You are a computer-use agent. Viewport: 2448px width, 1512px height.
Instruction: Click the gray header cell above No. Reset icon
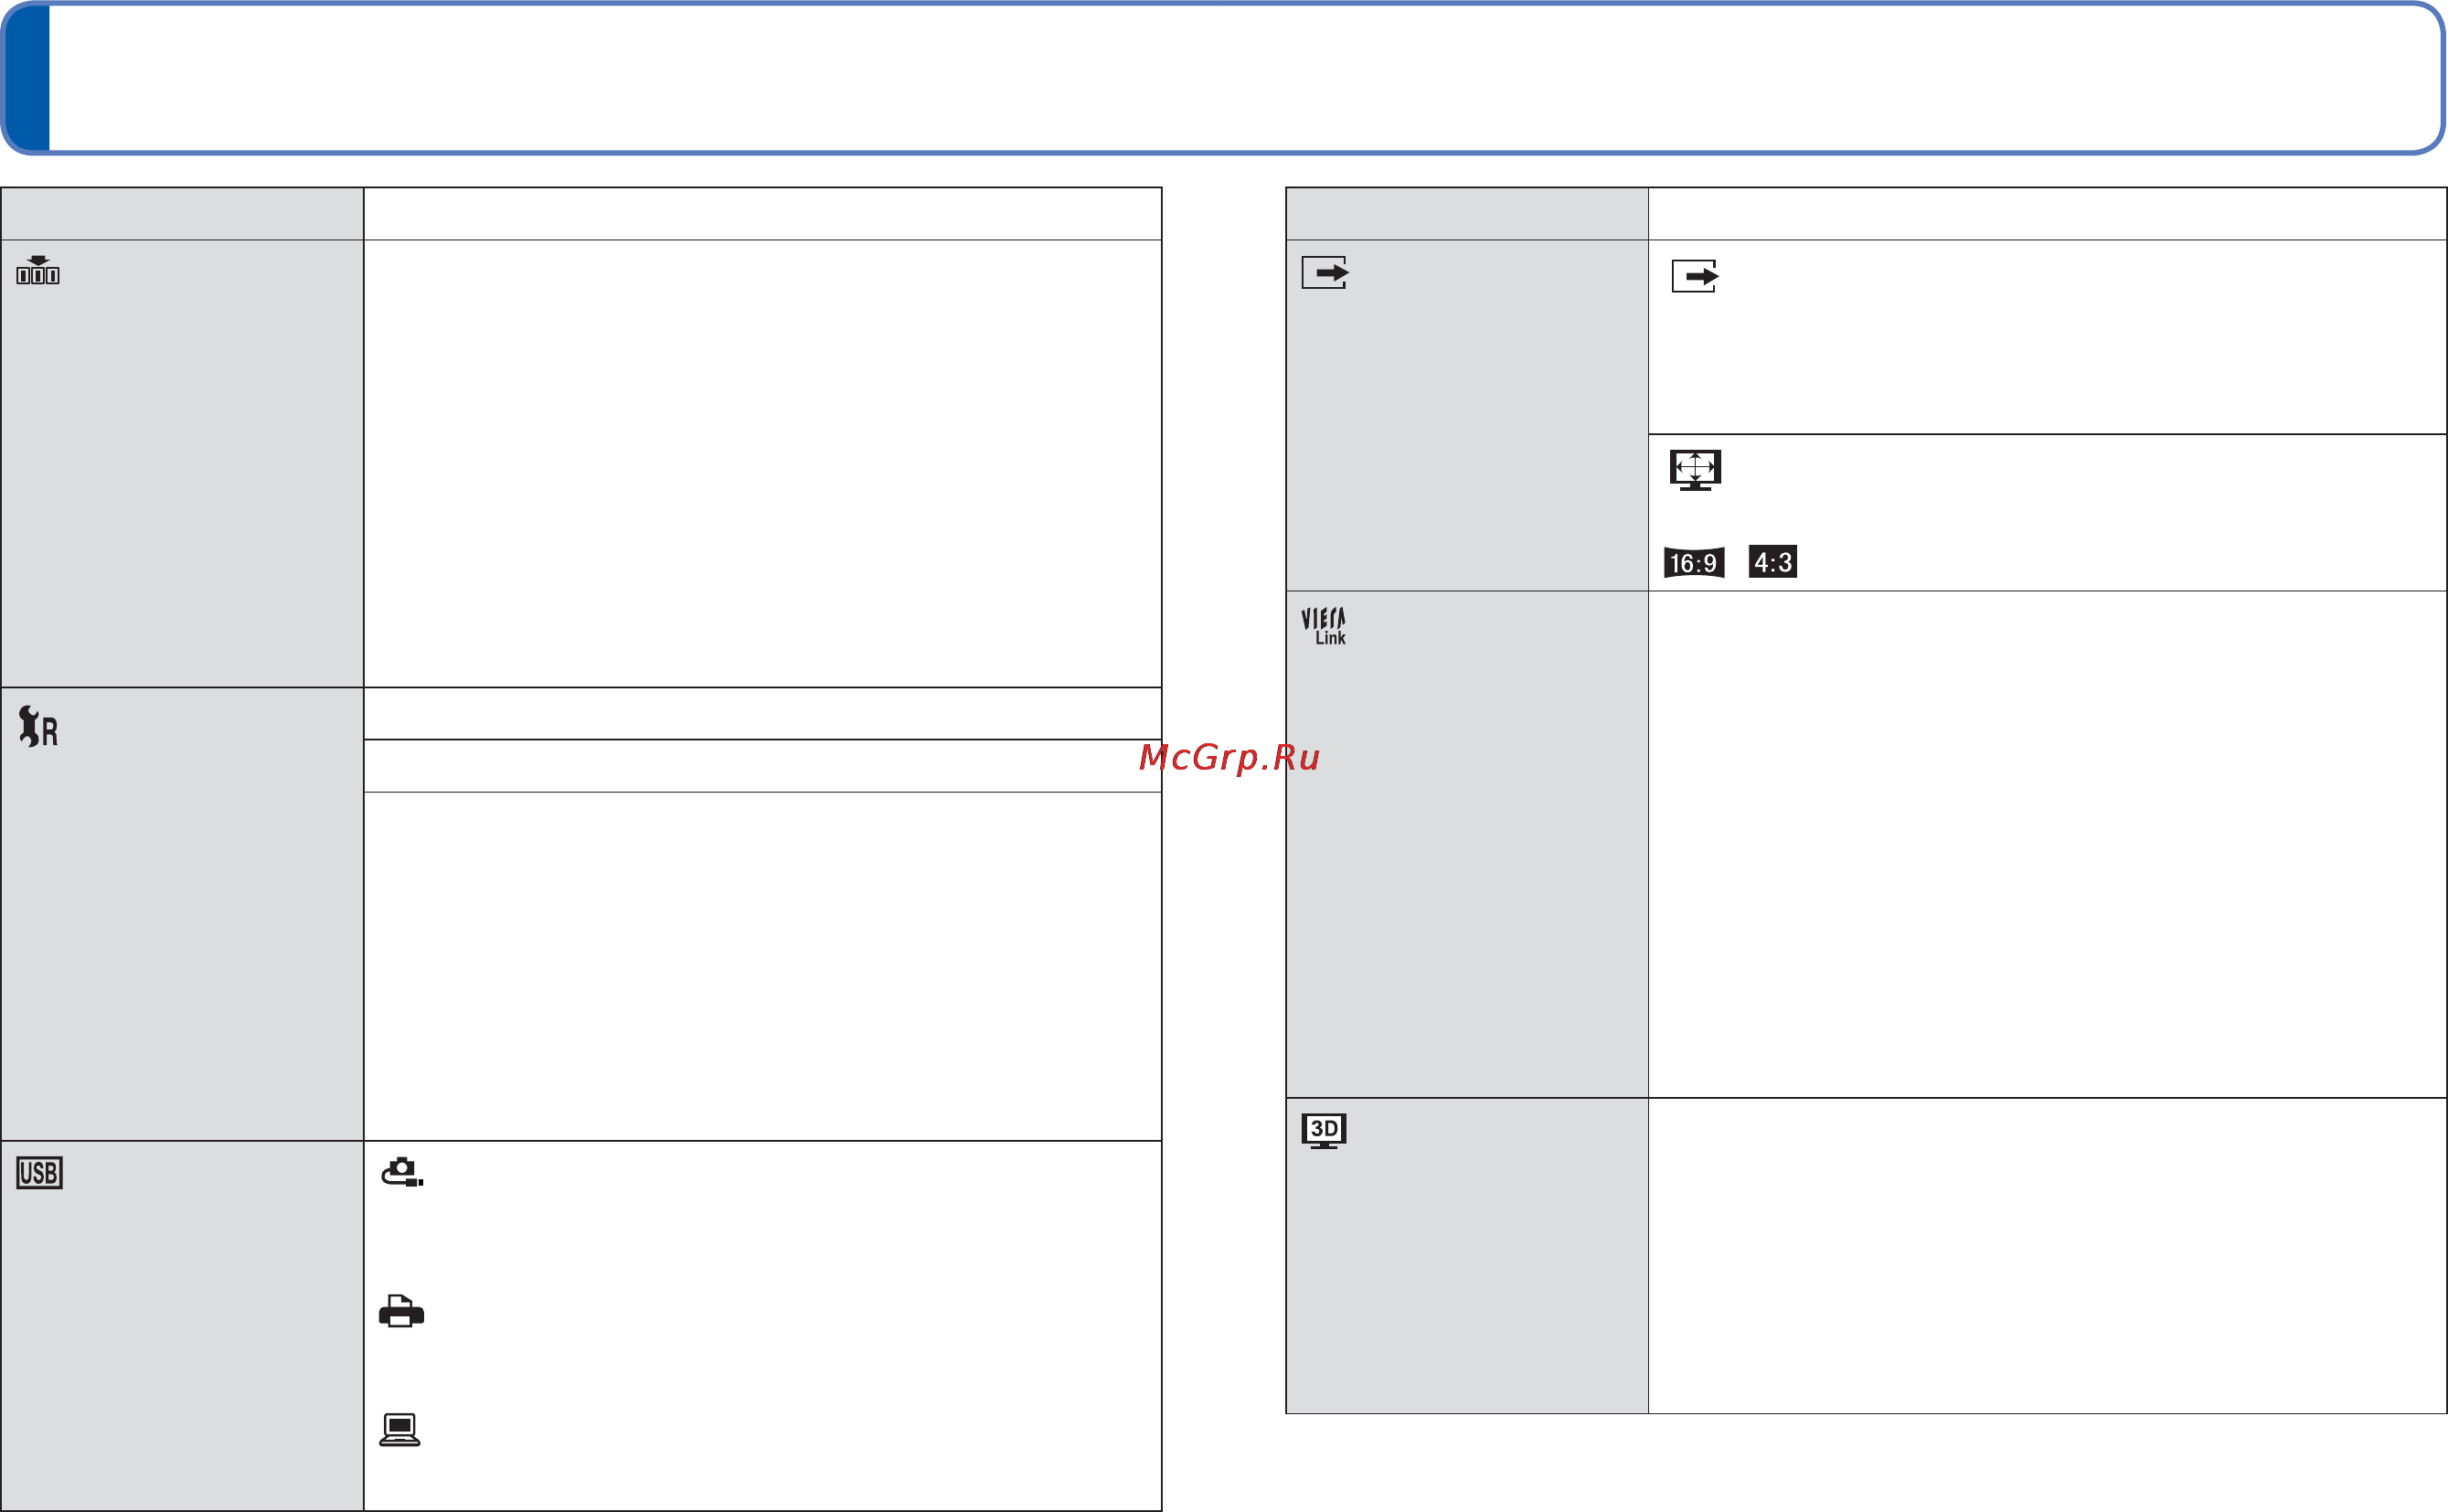pos(182,214)
